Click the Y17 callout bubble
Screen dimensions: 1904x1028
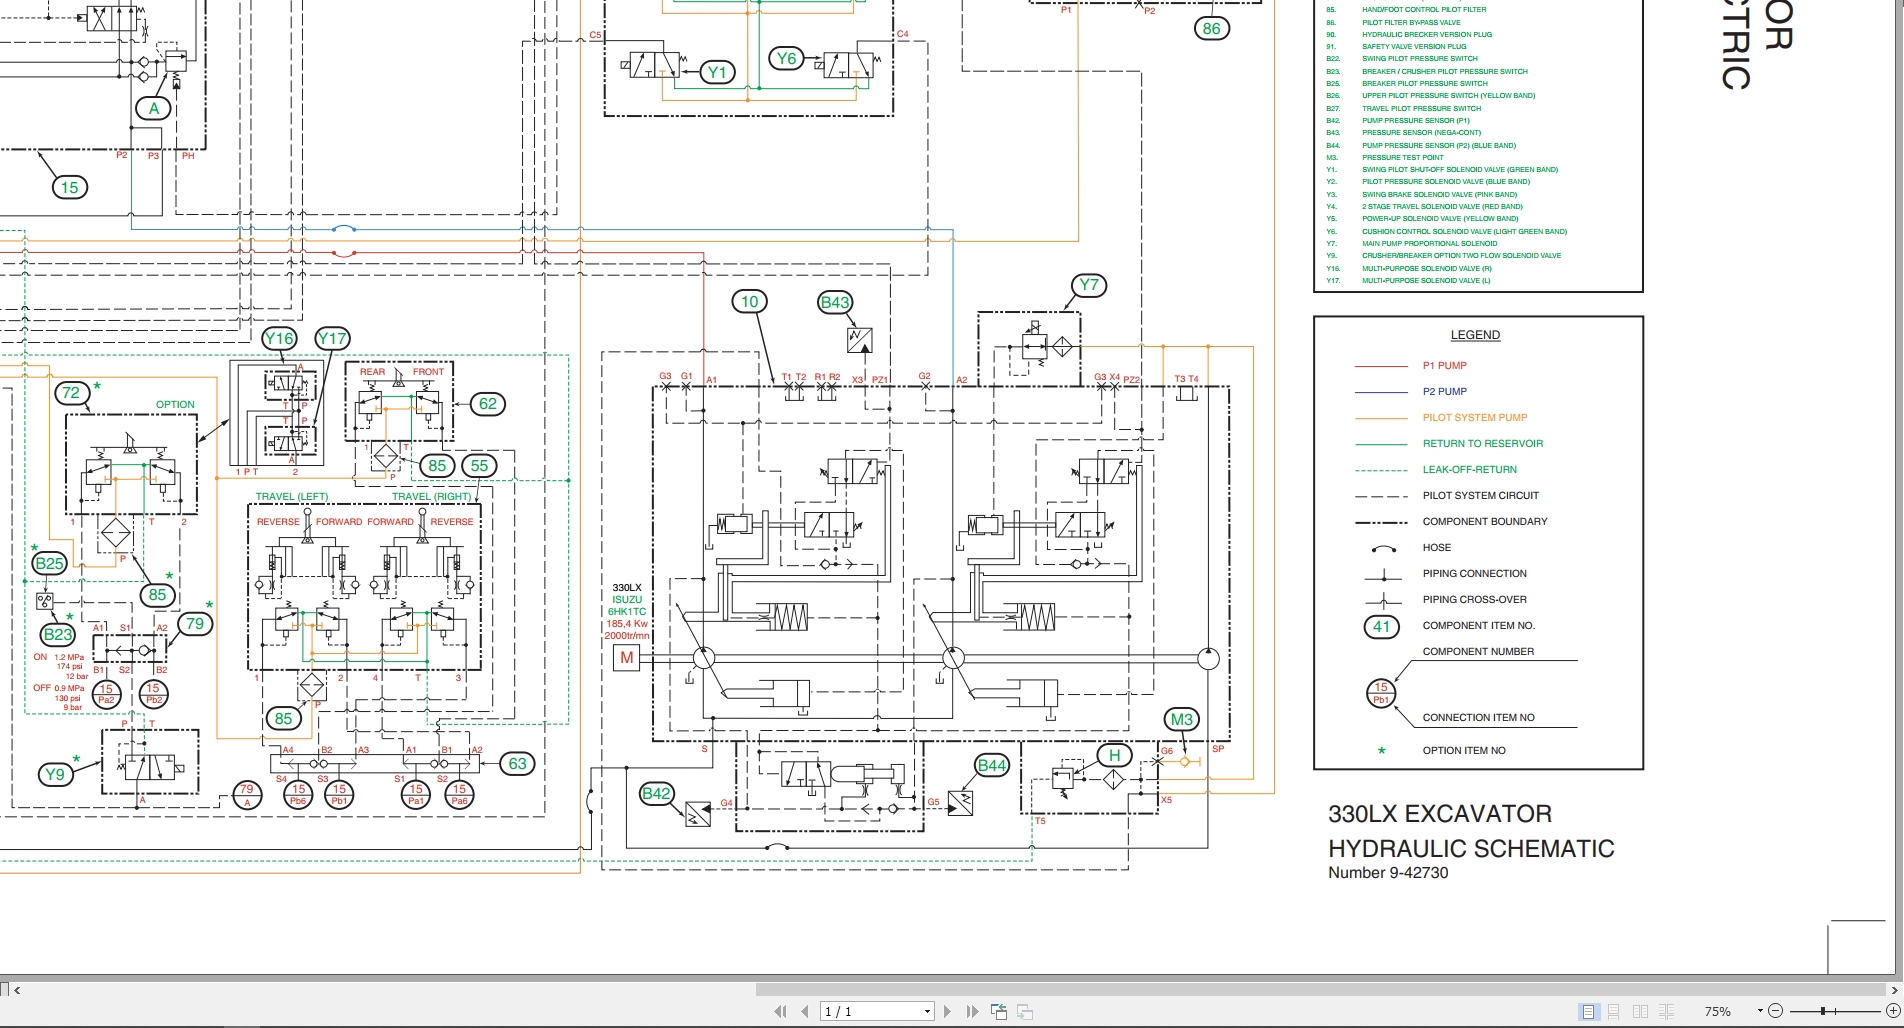[x=332, y=338]
